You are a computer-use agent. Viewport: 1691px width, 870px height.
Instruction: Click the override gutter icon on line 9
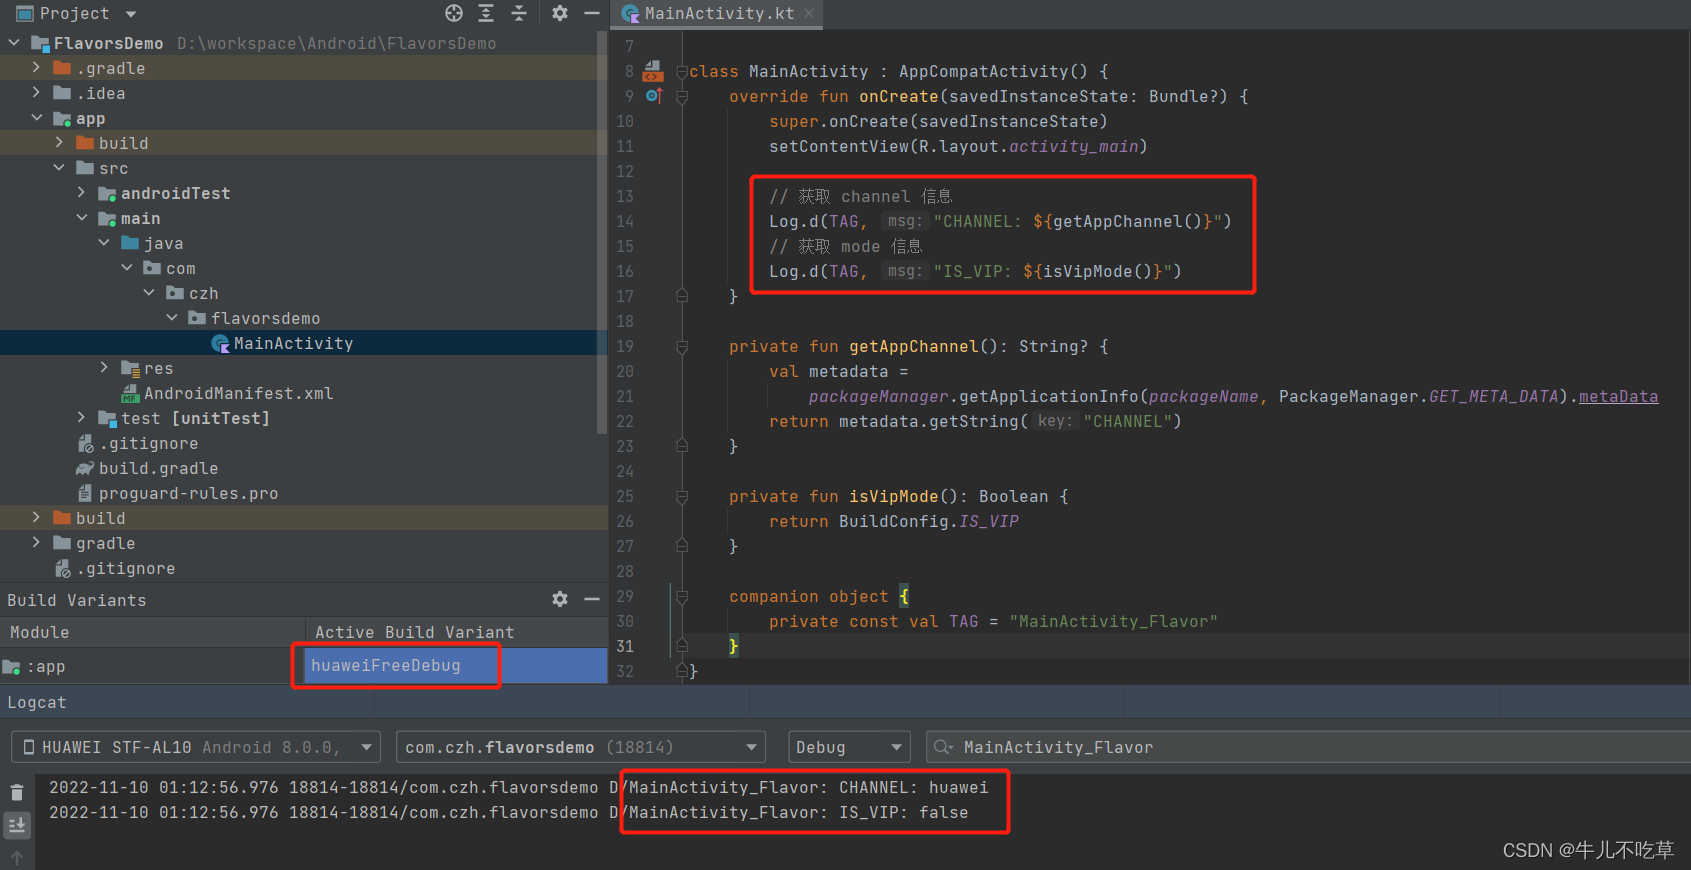pyautogui.click(x=653, y=95)
